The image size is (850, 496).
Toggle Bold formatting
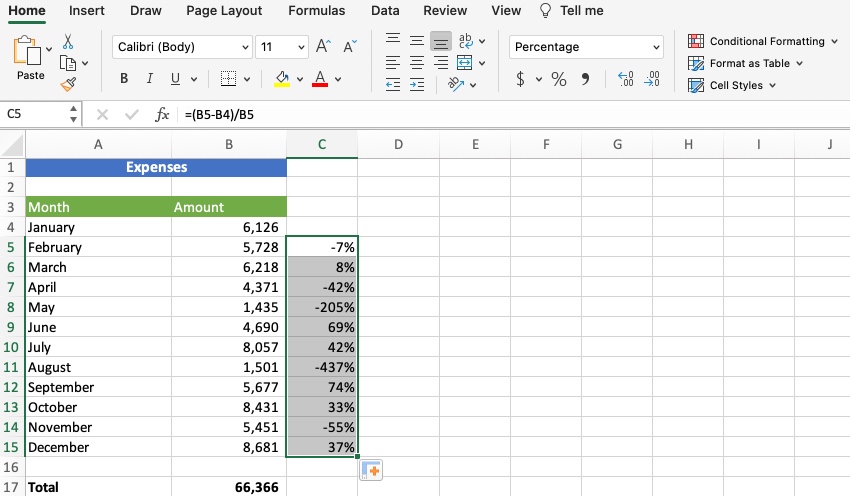[x=124, y=79]
